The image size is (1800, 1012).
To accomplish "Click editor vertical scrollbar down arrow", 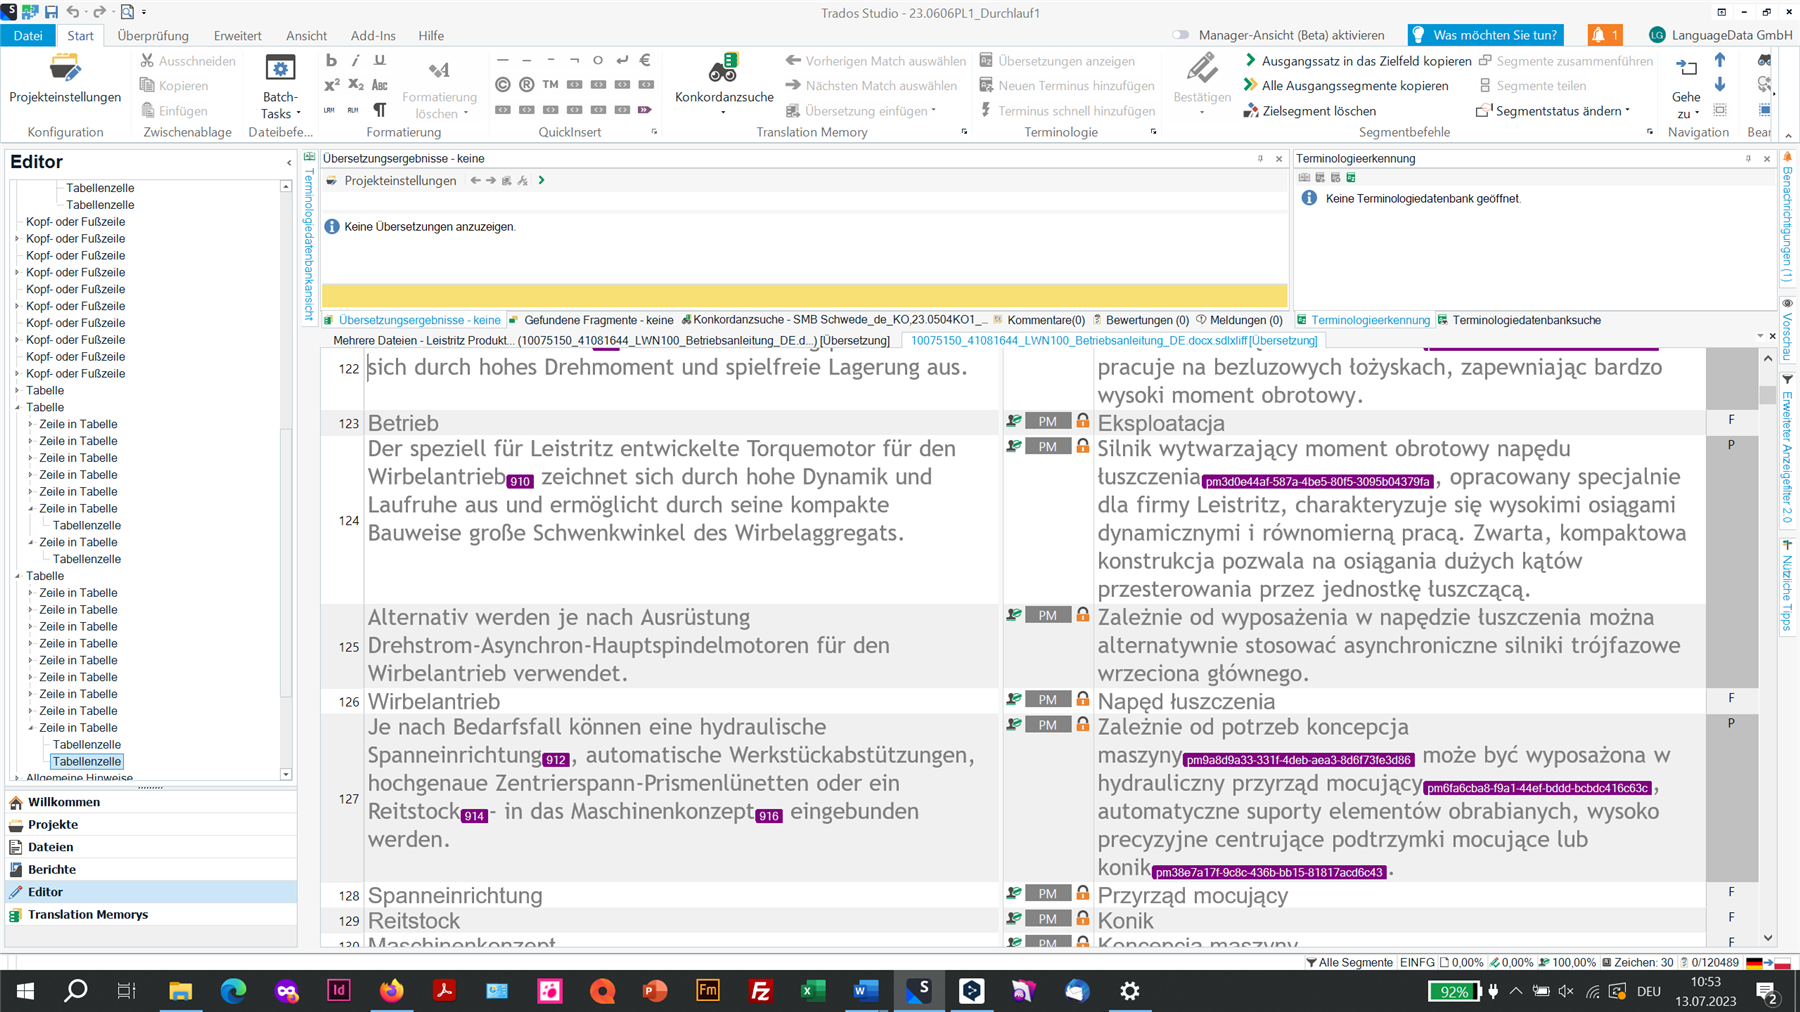I will point(1767,938).
